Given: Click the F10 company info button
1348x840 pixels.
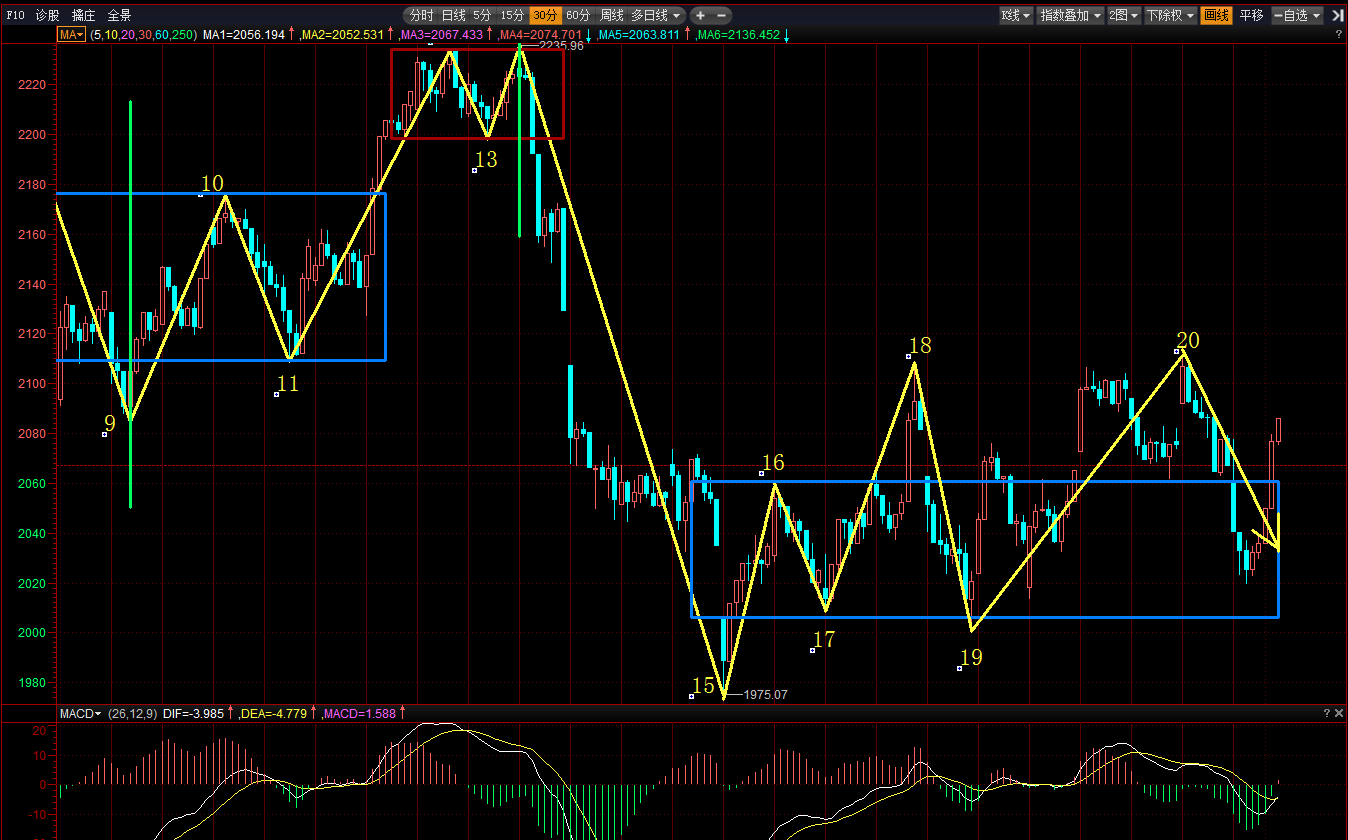Looking at the screenshot, I should click(16, 16).
